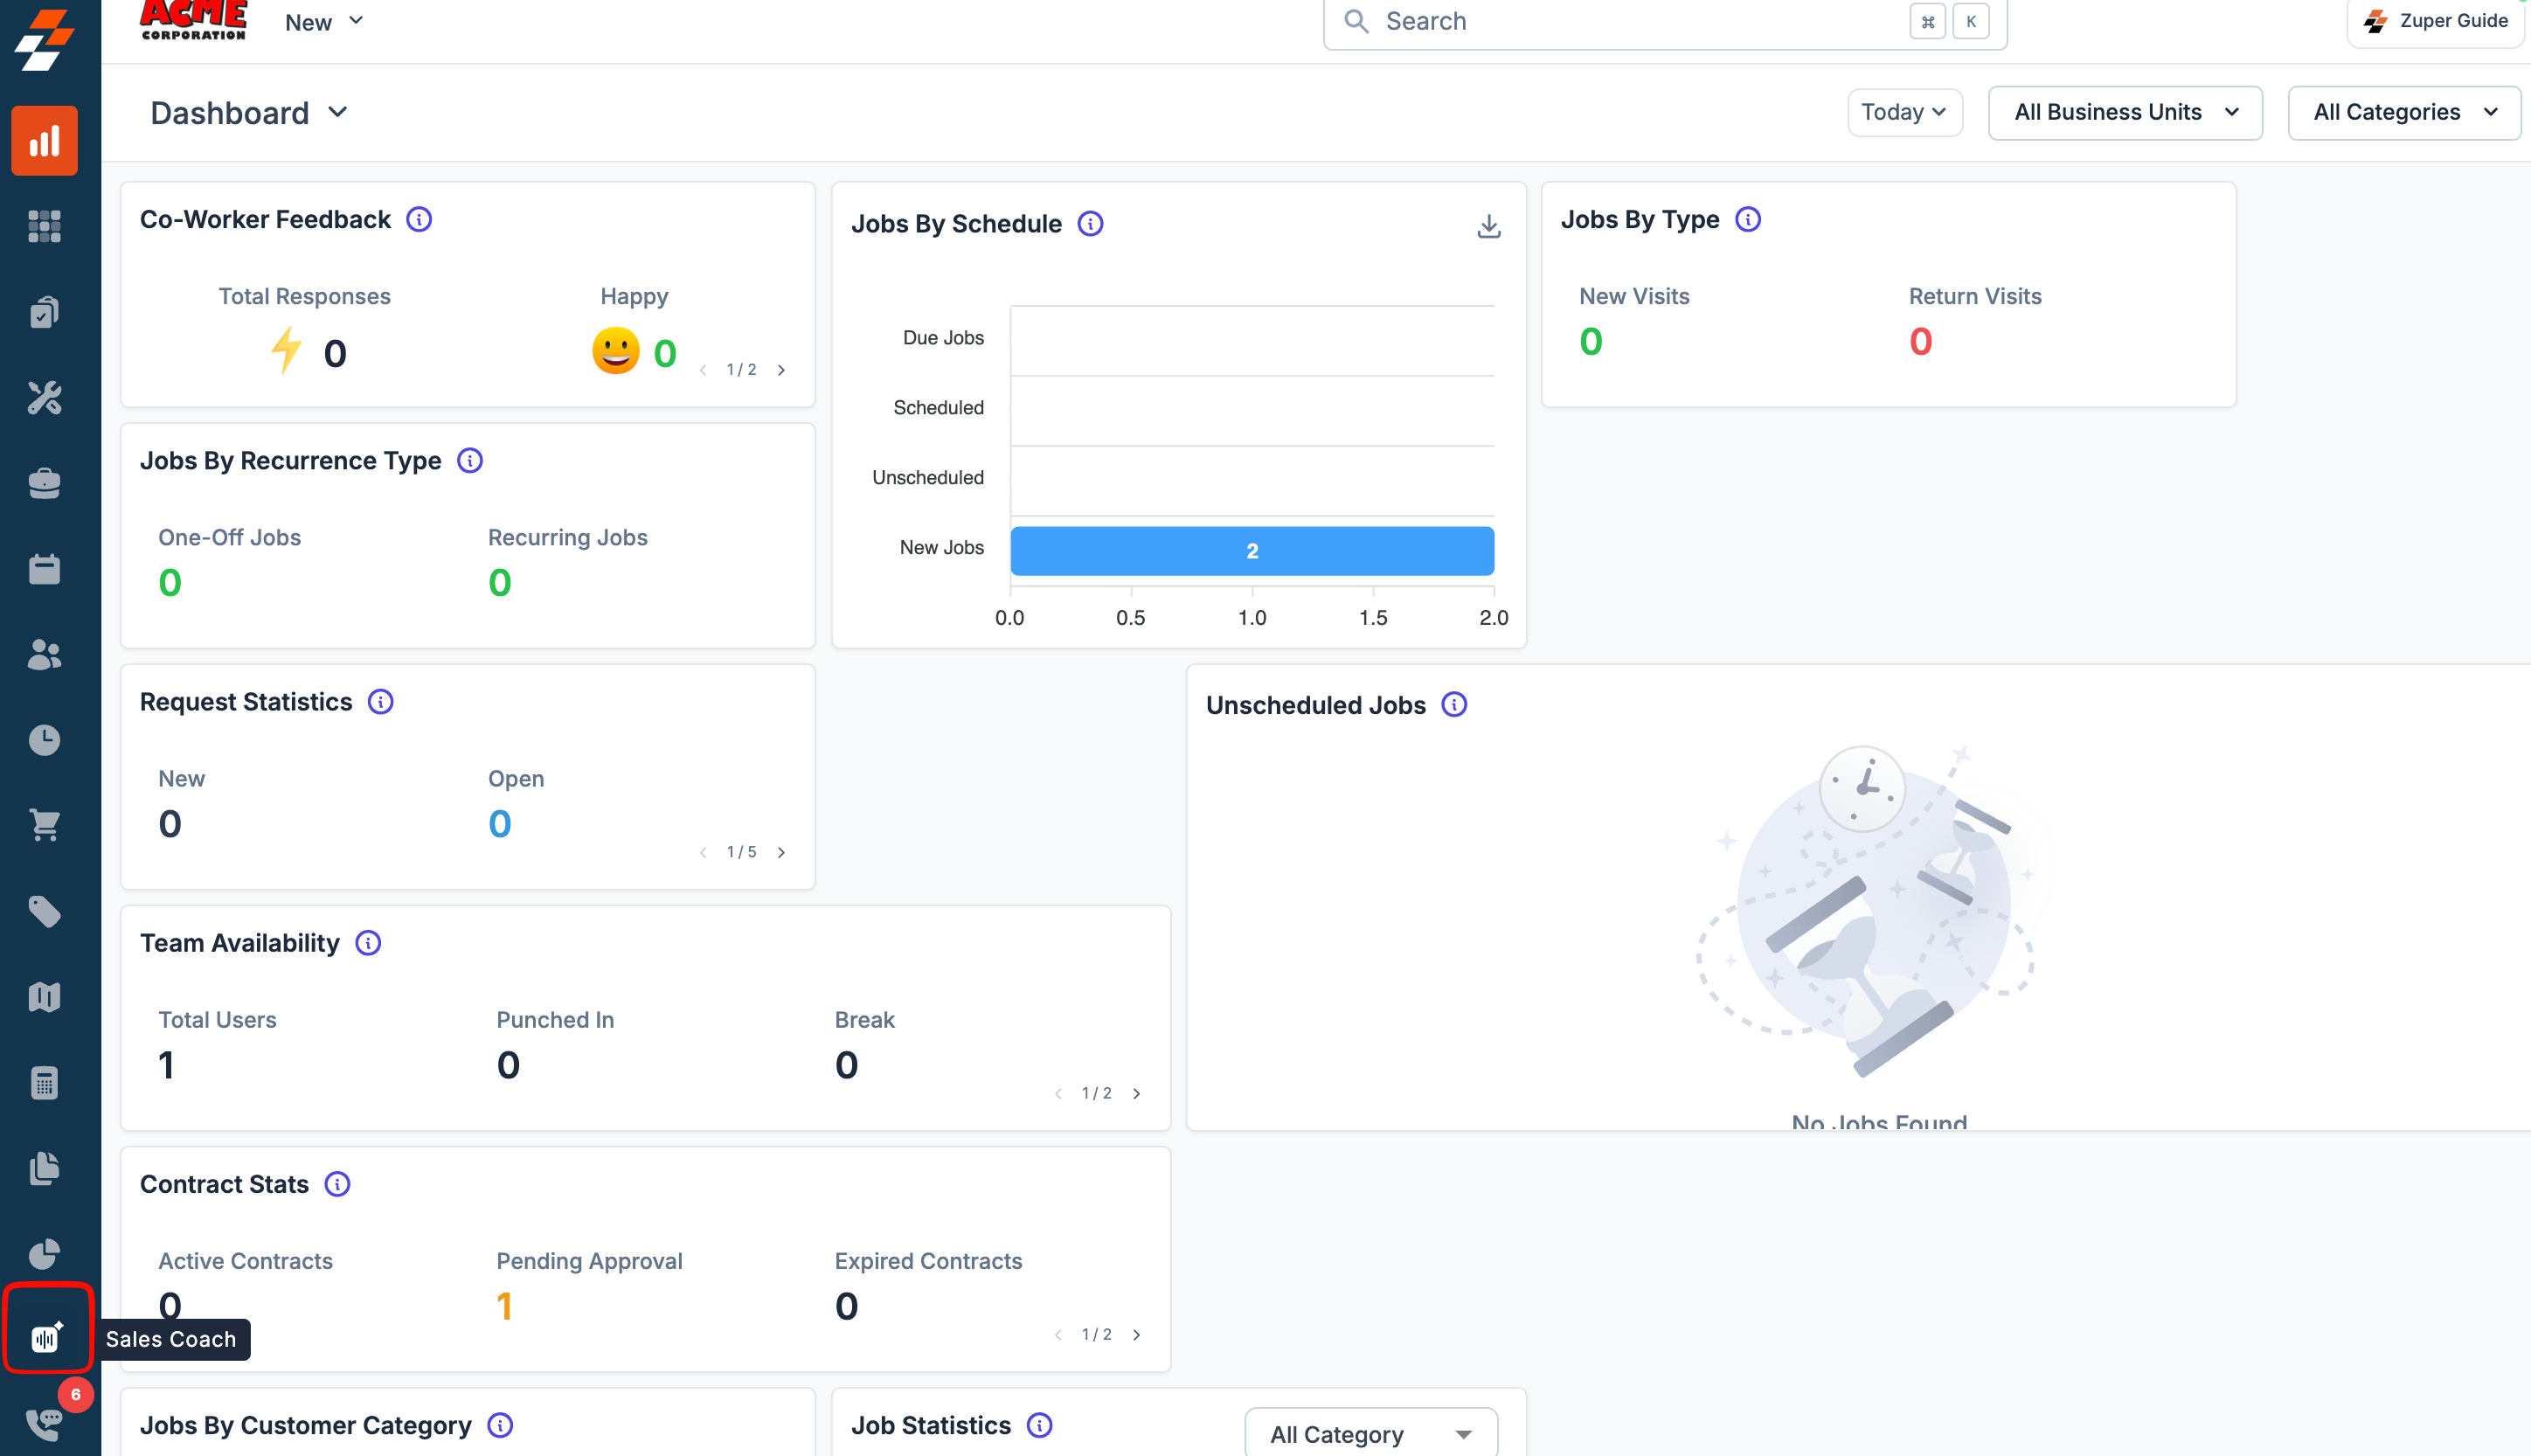Open the dashboard bar-chart sidebar icon
This screenshot has width=2531, height=1456.
(x=44, y=141)
